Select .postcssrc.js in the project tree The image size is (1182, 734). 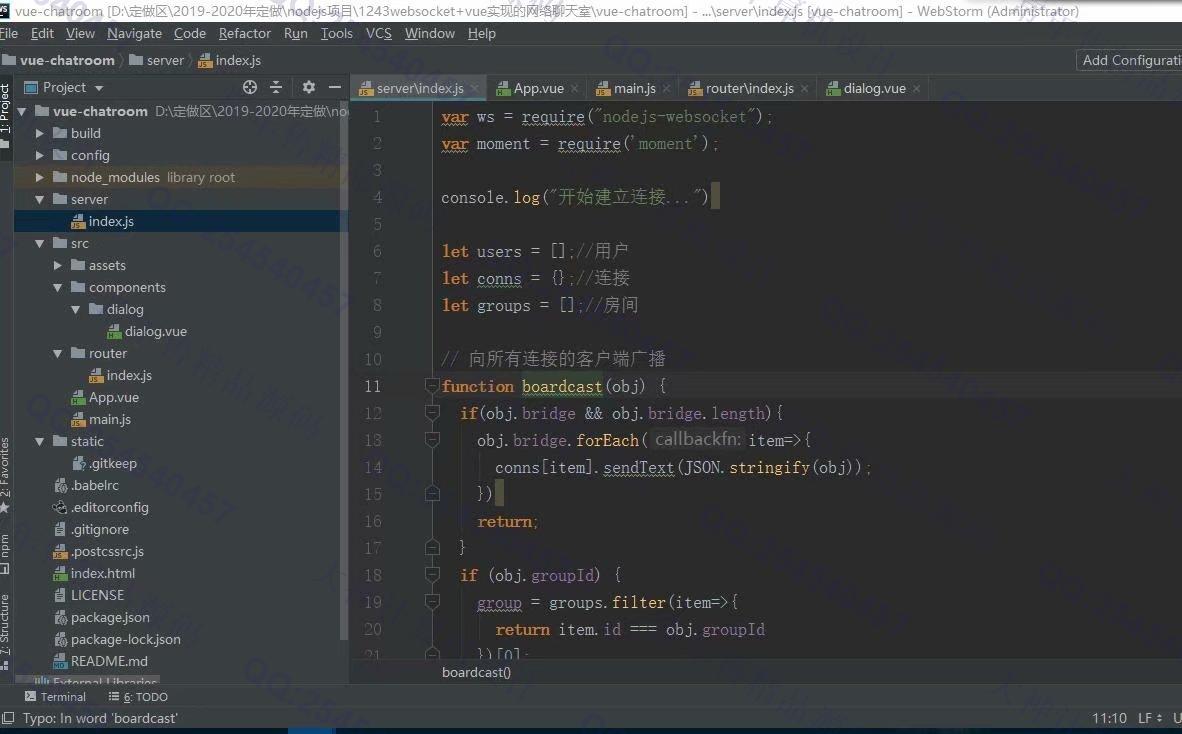(107, 552)
